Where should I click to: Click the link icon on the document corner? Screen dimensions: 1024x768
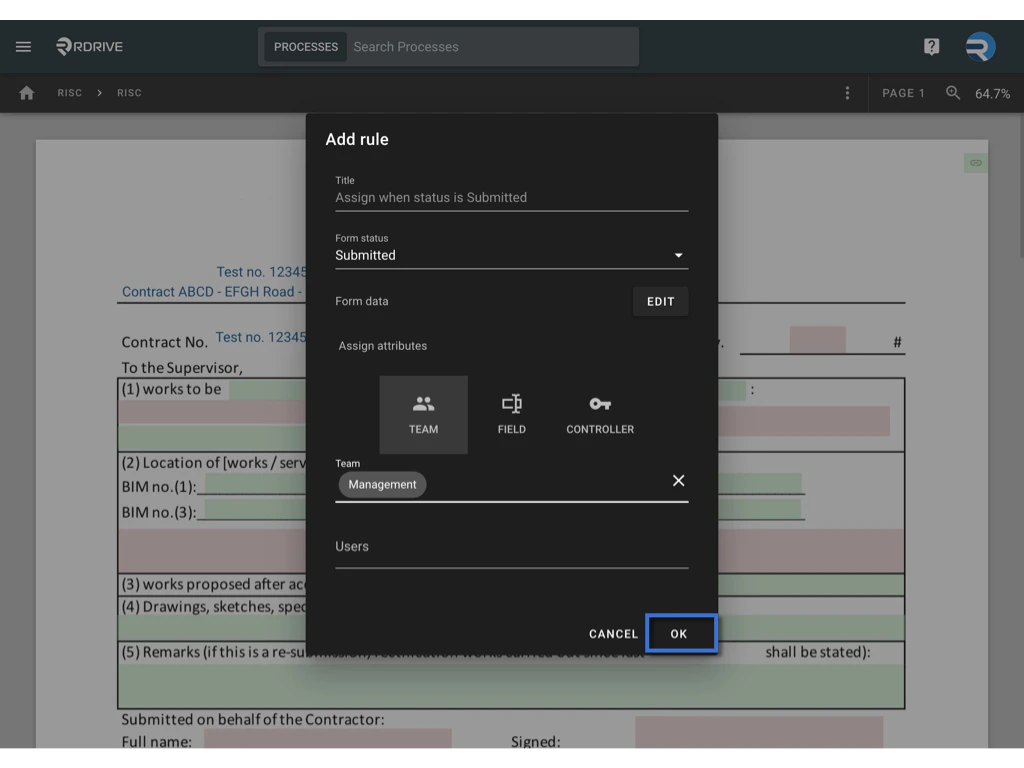pos(975,162)
